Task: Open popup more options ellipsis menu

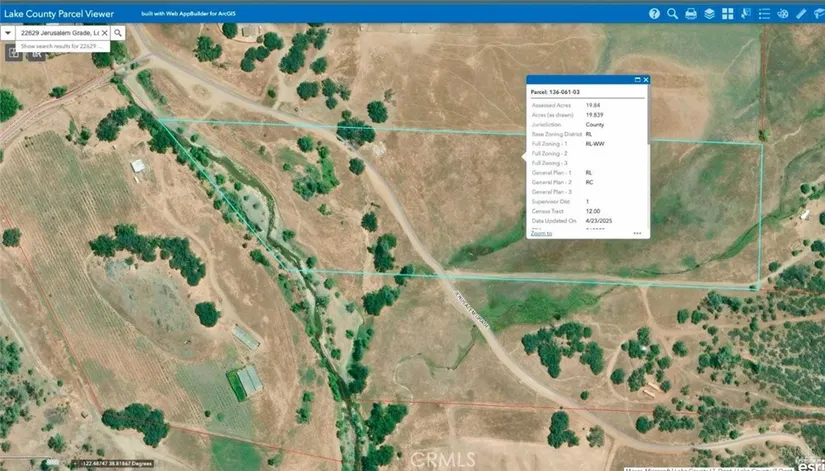Action: click(x=636, y=232)
